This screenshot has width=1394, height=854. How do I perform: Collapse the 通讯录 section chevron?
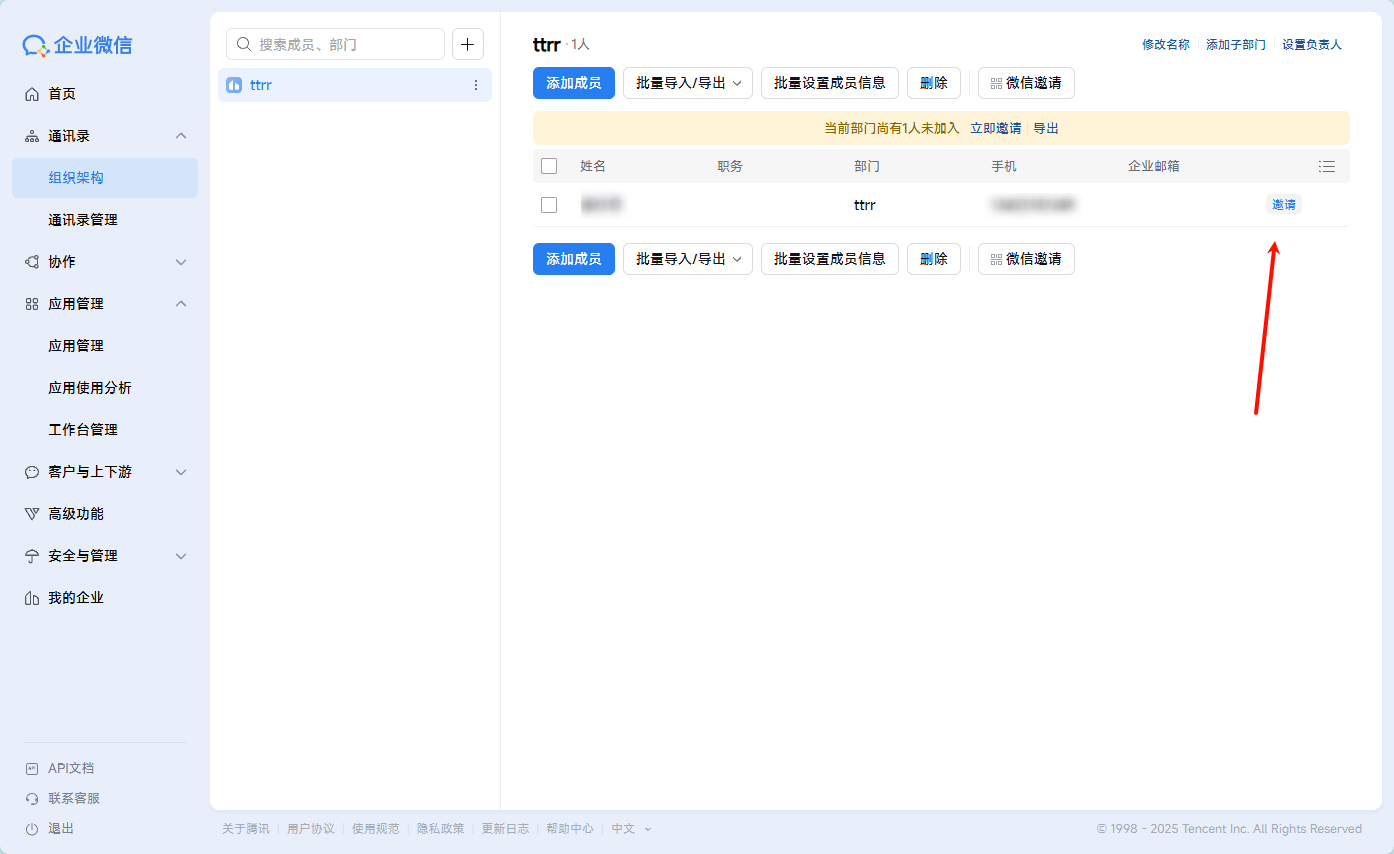coord(181,136)
